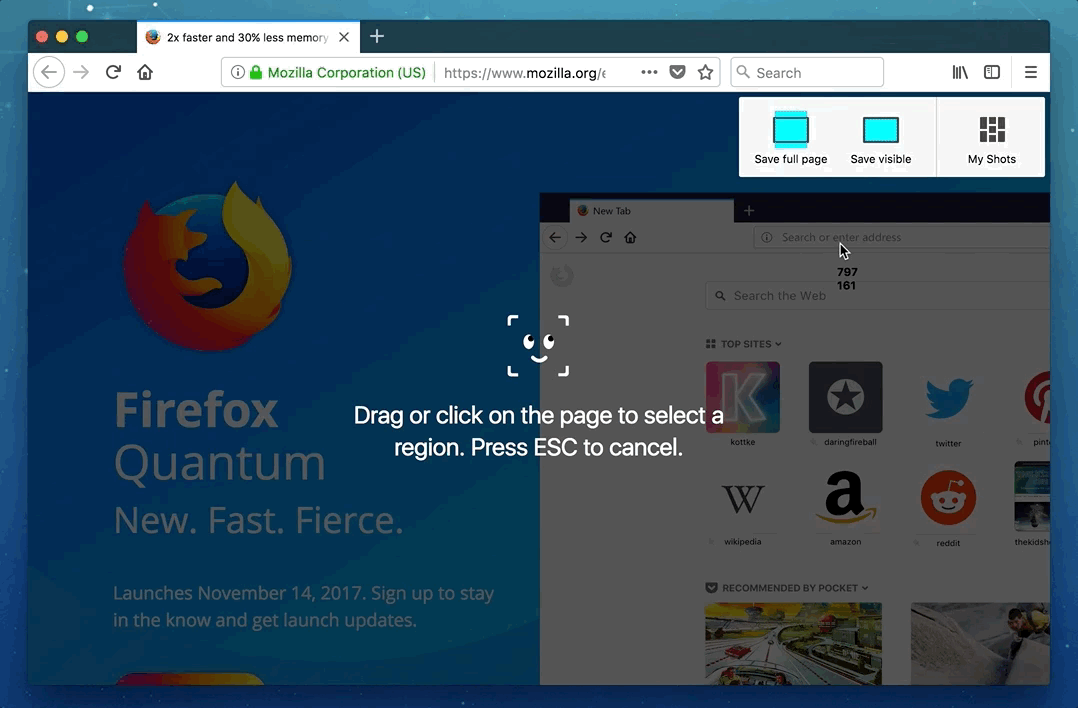
Task: Click 'New. Fast. Fierce.' tagline text
Action: 258,520
